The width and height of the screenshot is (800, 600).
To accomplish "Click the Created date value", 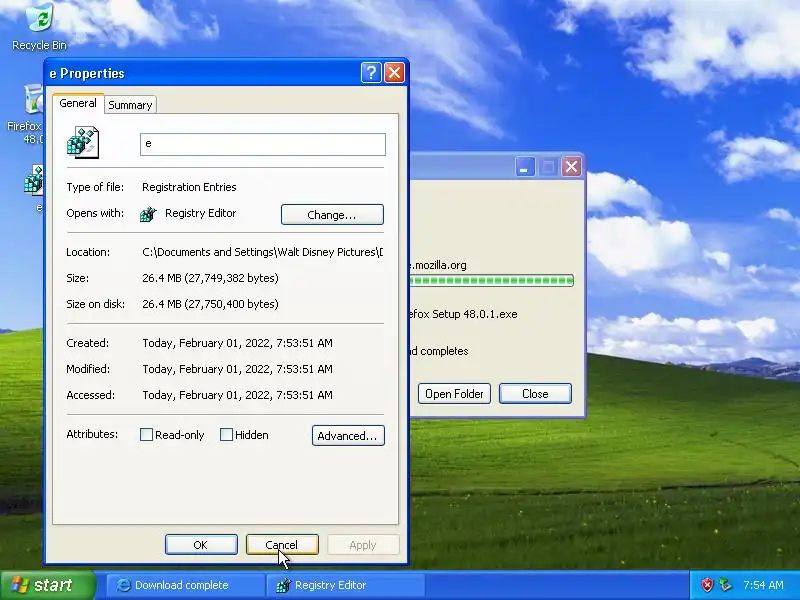I will coord(237,343).
